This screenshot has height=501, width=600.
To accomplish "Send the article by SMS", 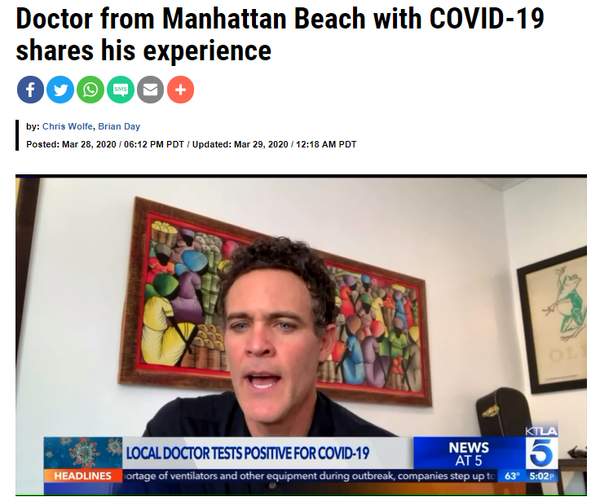I will 120,90.
